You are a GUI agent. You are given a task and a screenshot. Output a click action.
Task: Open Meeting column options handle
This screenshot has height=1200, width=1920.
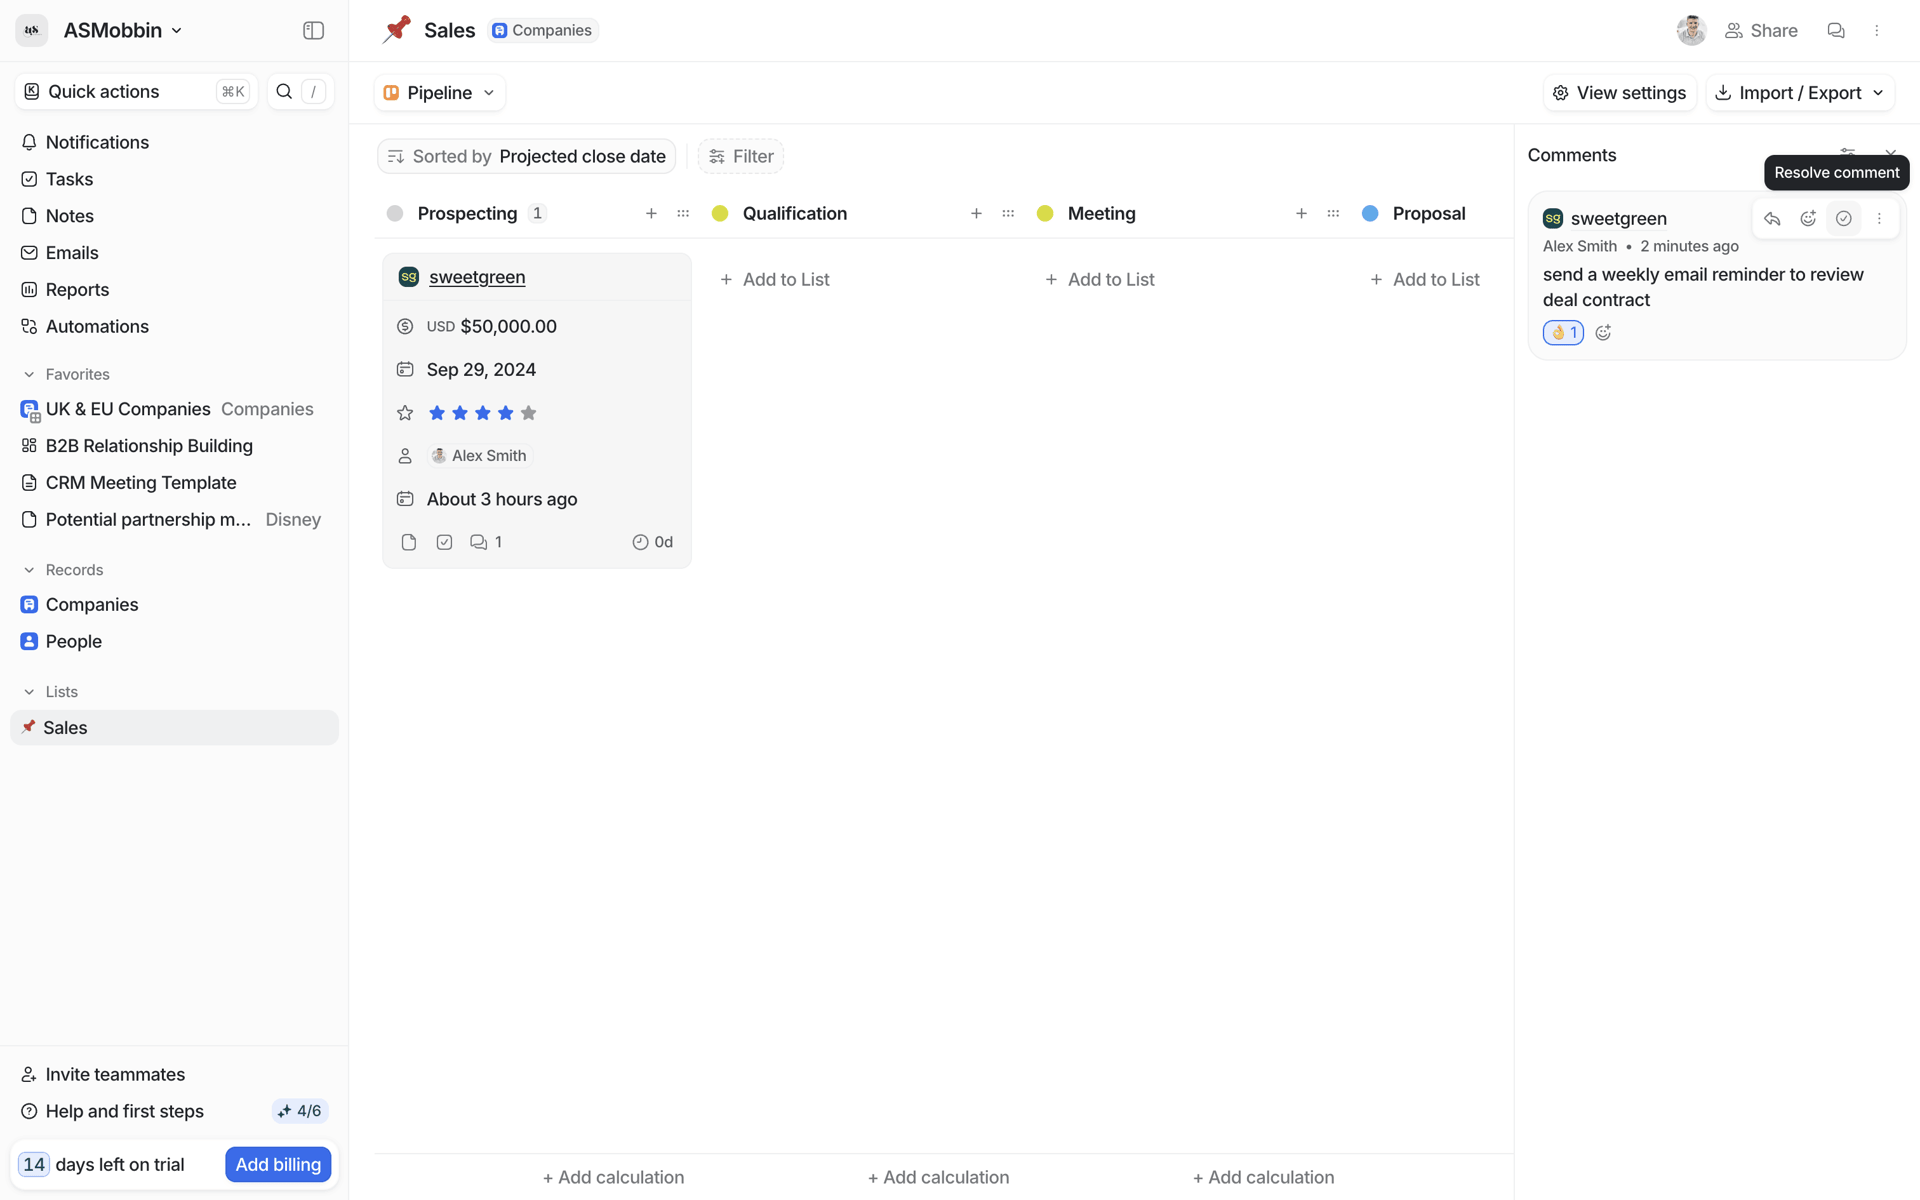point(1333,213)
